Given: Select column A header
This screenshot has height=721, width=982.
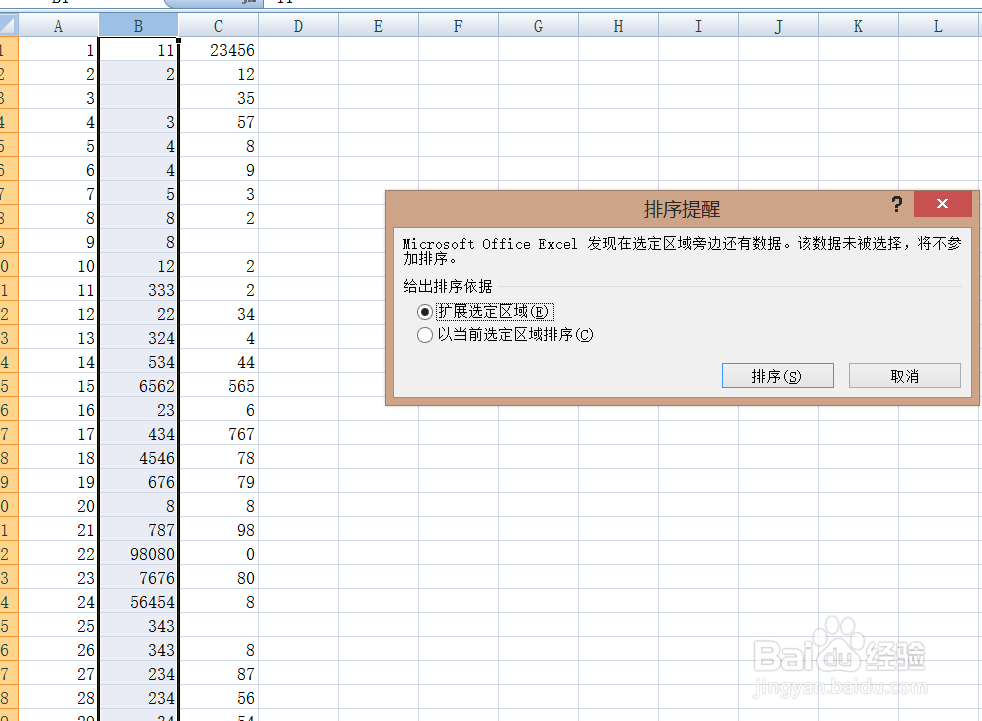Looking at the screenshot, I should click(x=58, y=25).
